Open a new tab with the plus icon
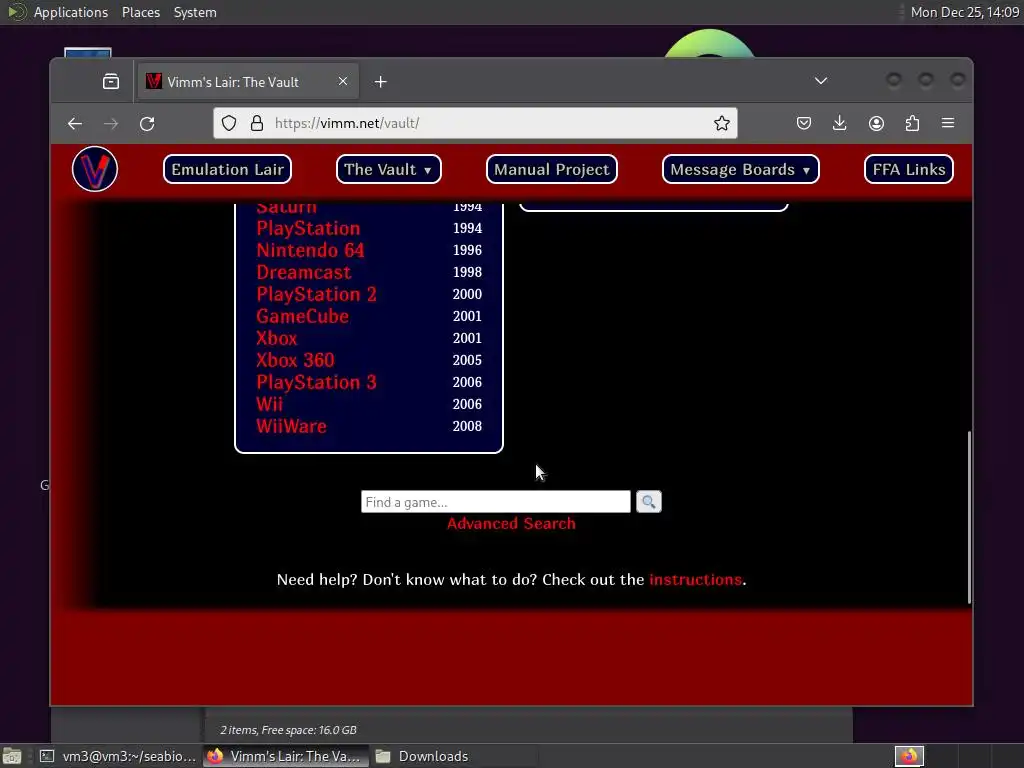Viewport: 1024px width, 768px height. click(x=381, y=82)
